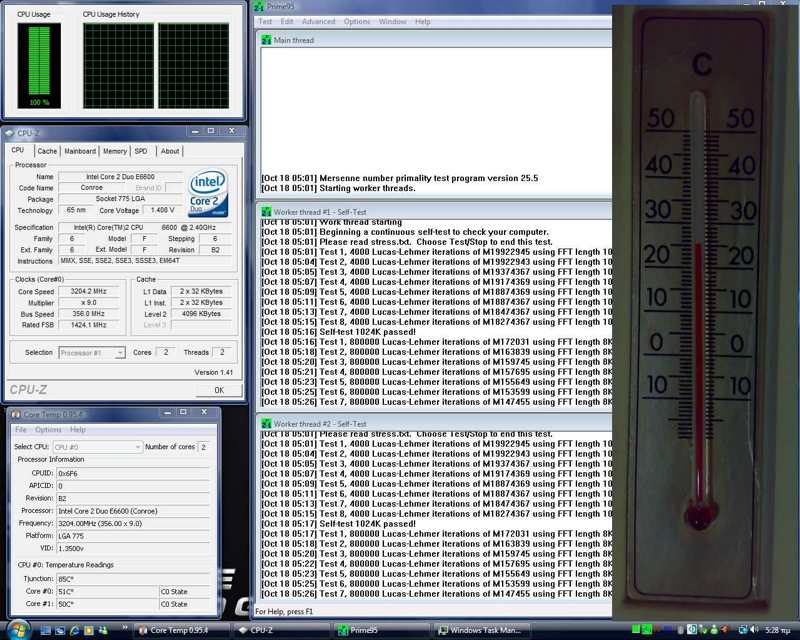Open Cache tab in CPU-Z

[x=47, y=151]
